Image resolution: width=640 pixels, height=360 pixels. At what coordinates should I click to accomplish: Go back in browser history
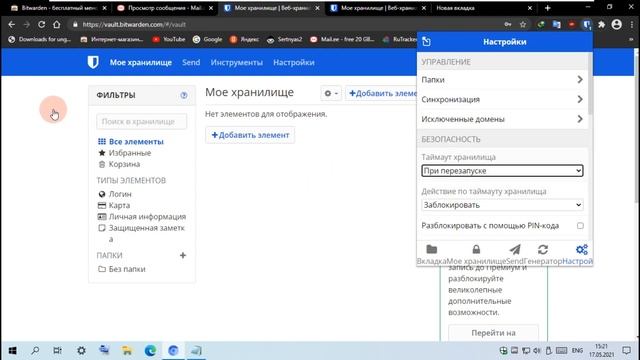(x=11, y=24)
